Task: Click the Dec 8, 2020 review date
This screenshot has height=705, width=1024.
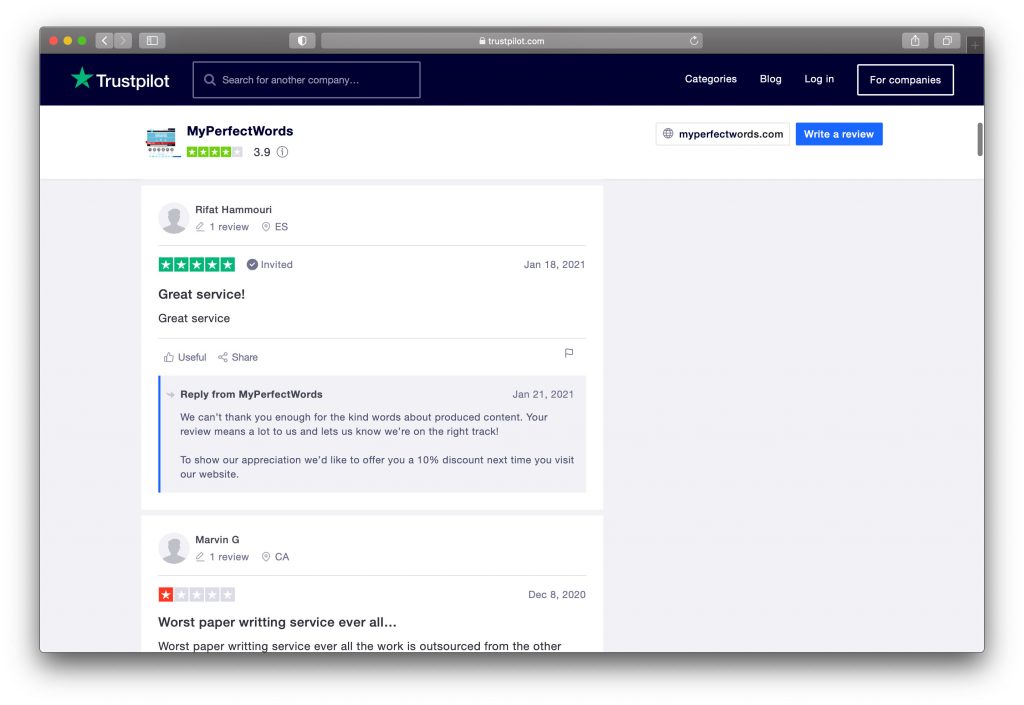Action: tap(556, 595)
